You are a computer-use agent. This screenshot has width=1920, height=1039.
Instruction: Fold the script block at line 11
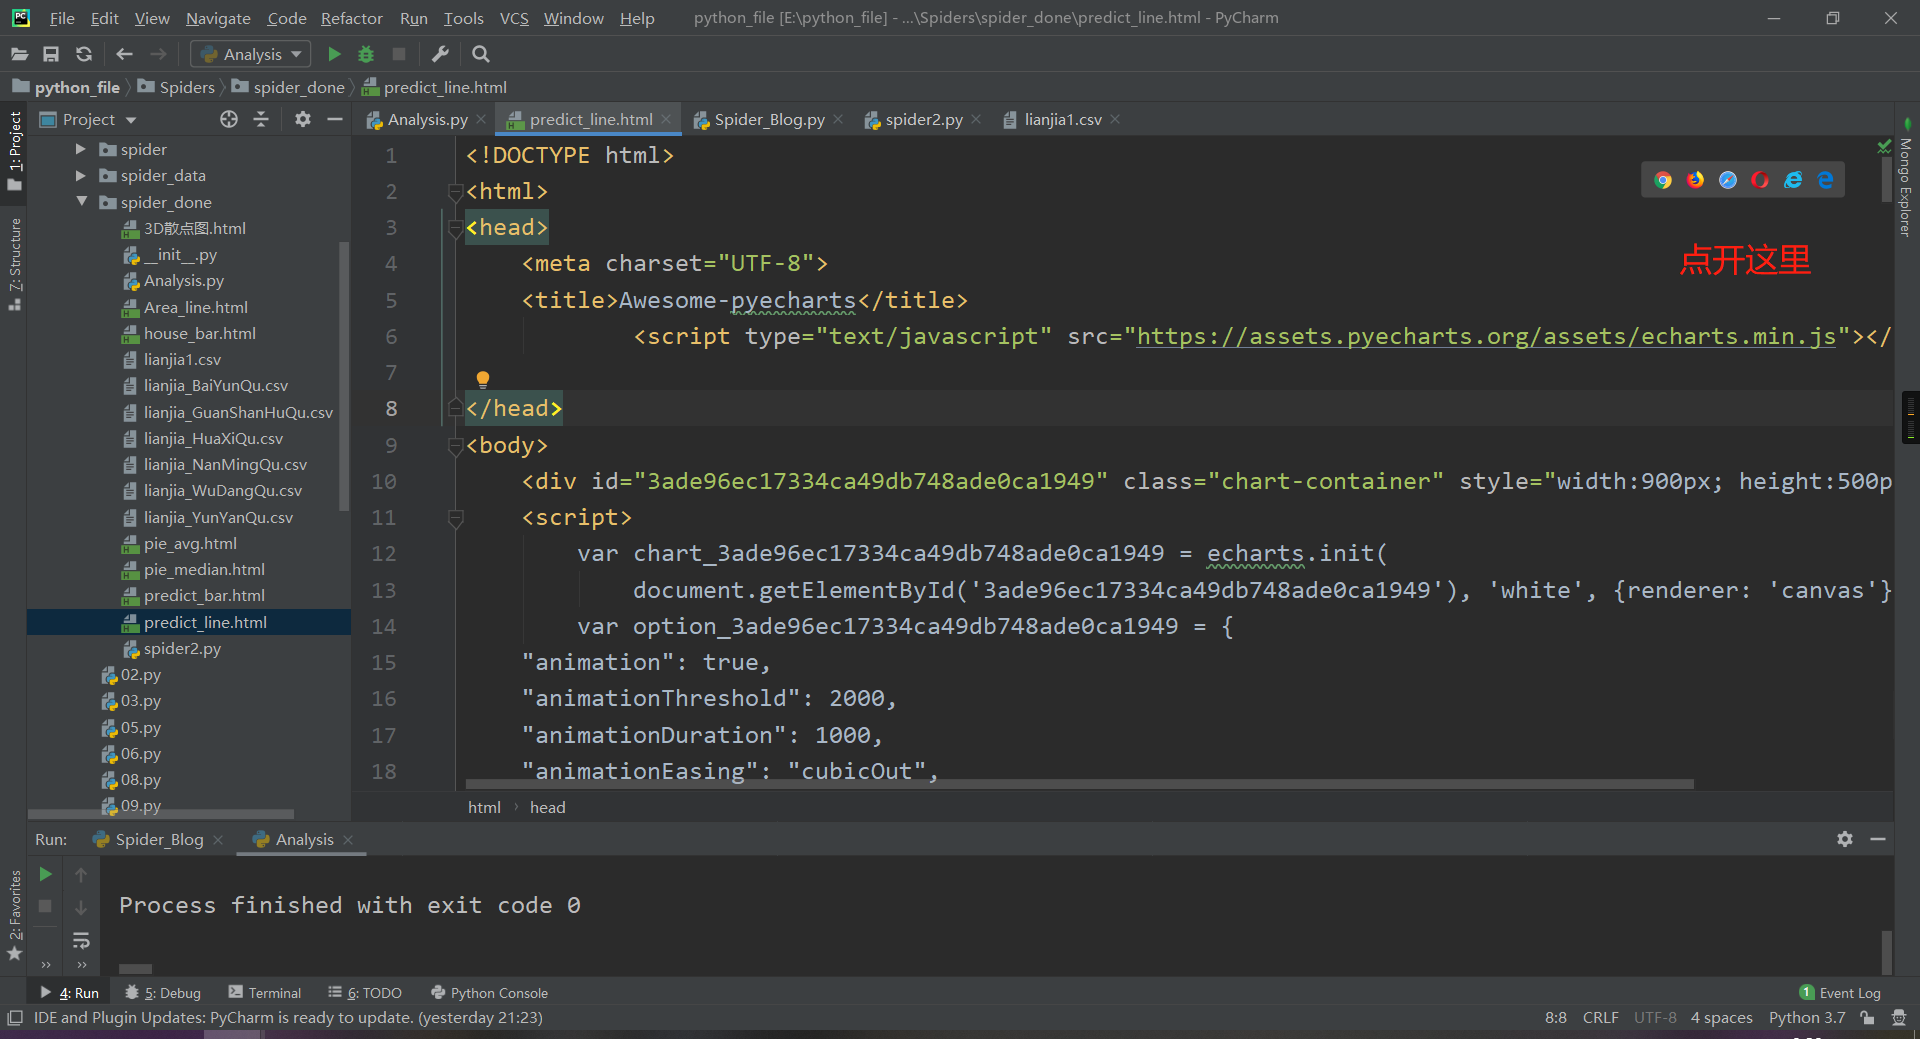click(455, 518)
